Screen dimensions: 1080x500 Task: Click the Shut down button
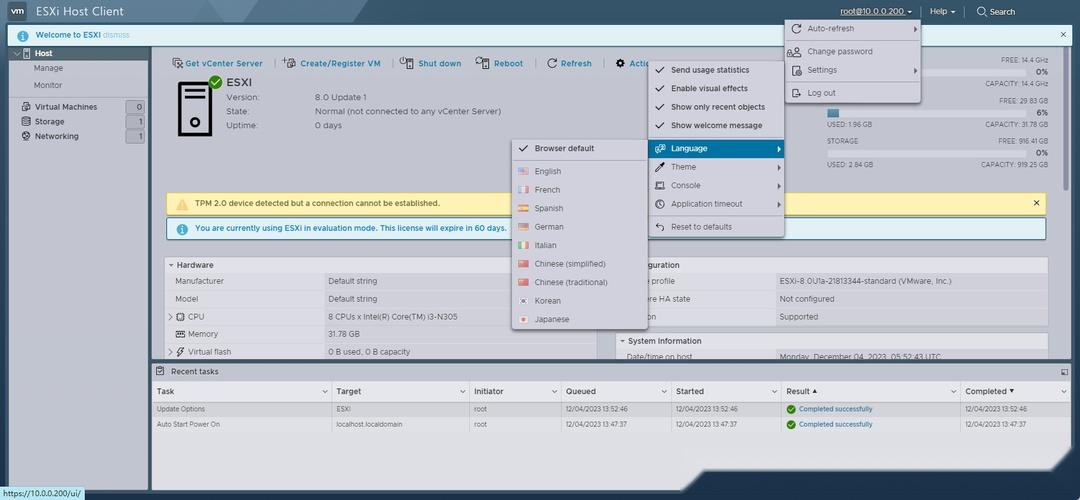tap(431, 63)
